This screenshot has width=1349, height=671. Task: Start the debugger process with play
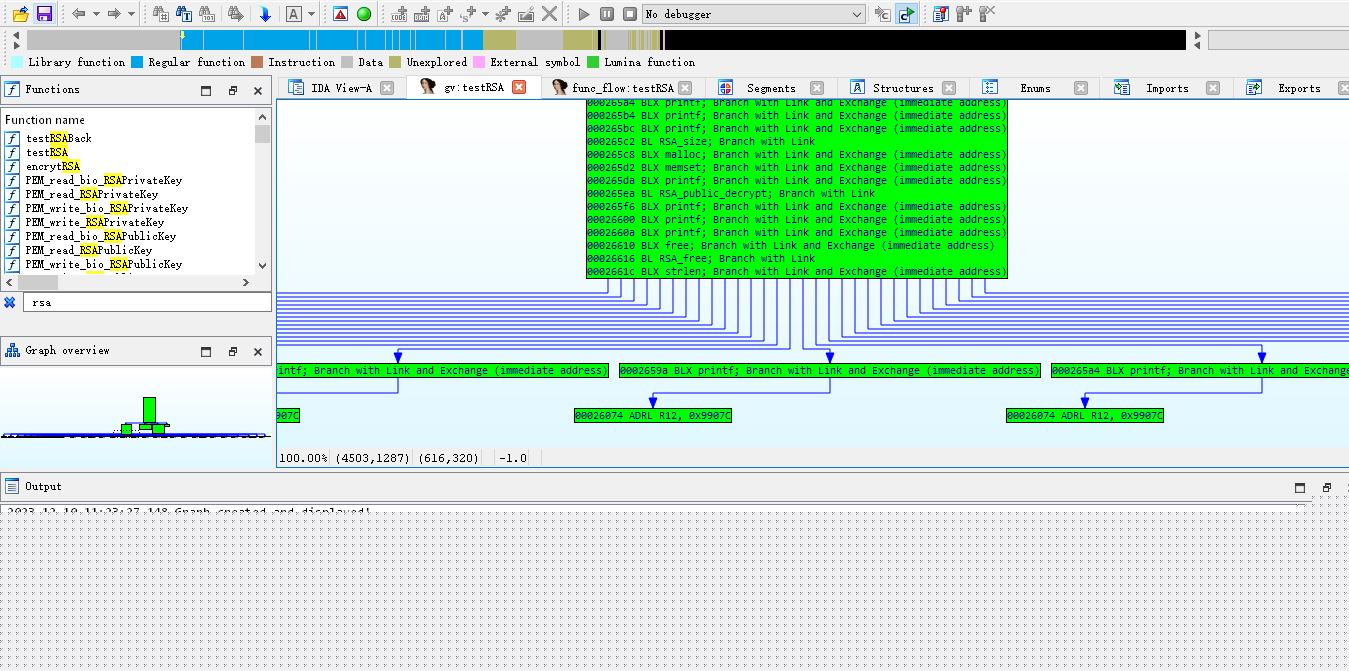click(584, 14)
